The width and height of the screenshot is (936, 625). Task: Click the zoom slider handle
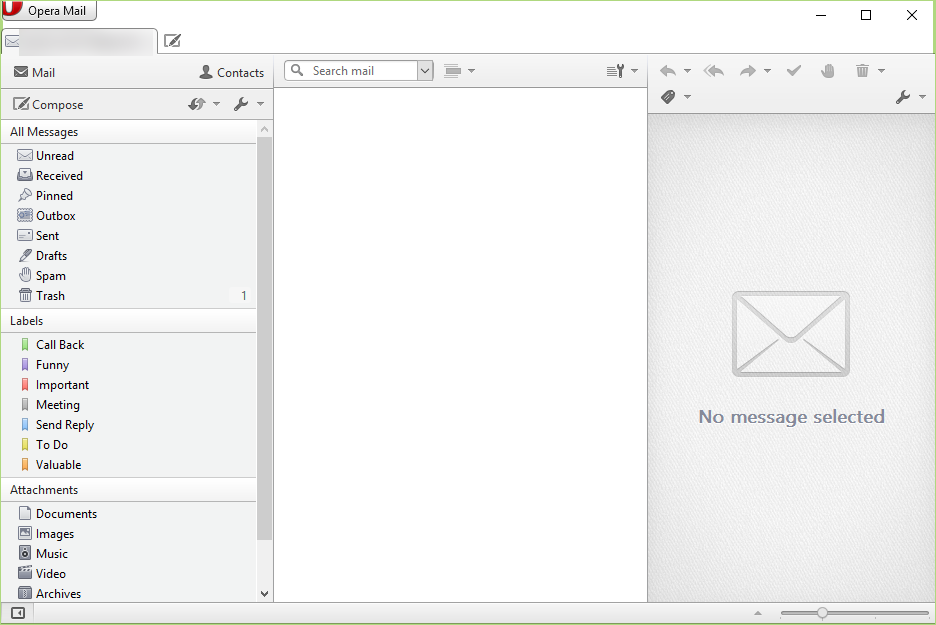(x=822, y=613)
